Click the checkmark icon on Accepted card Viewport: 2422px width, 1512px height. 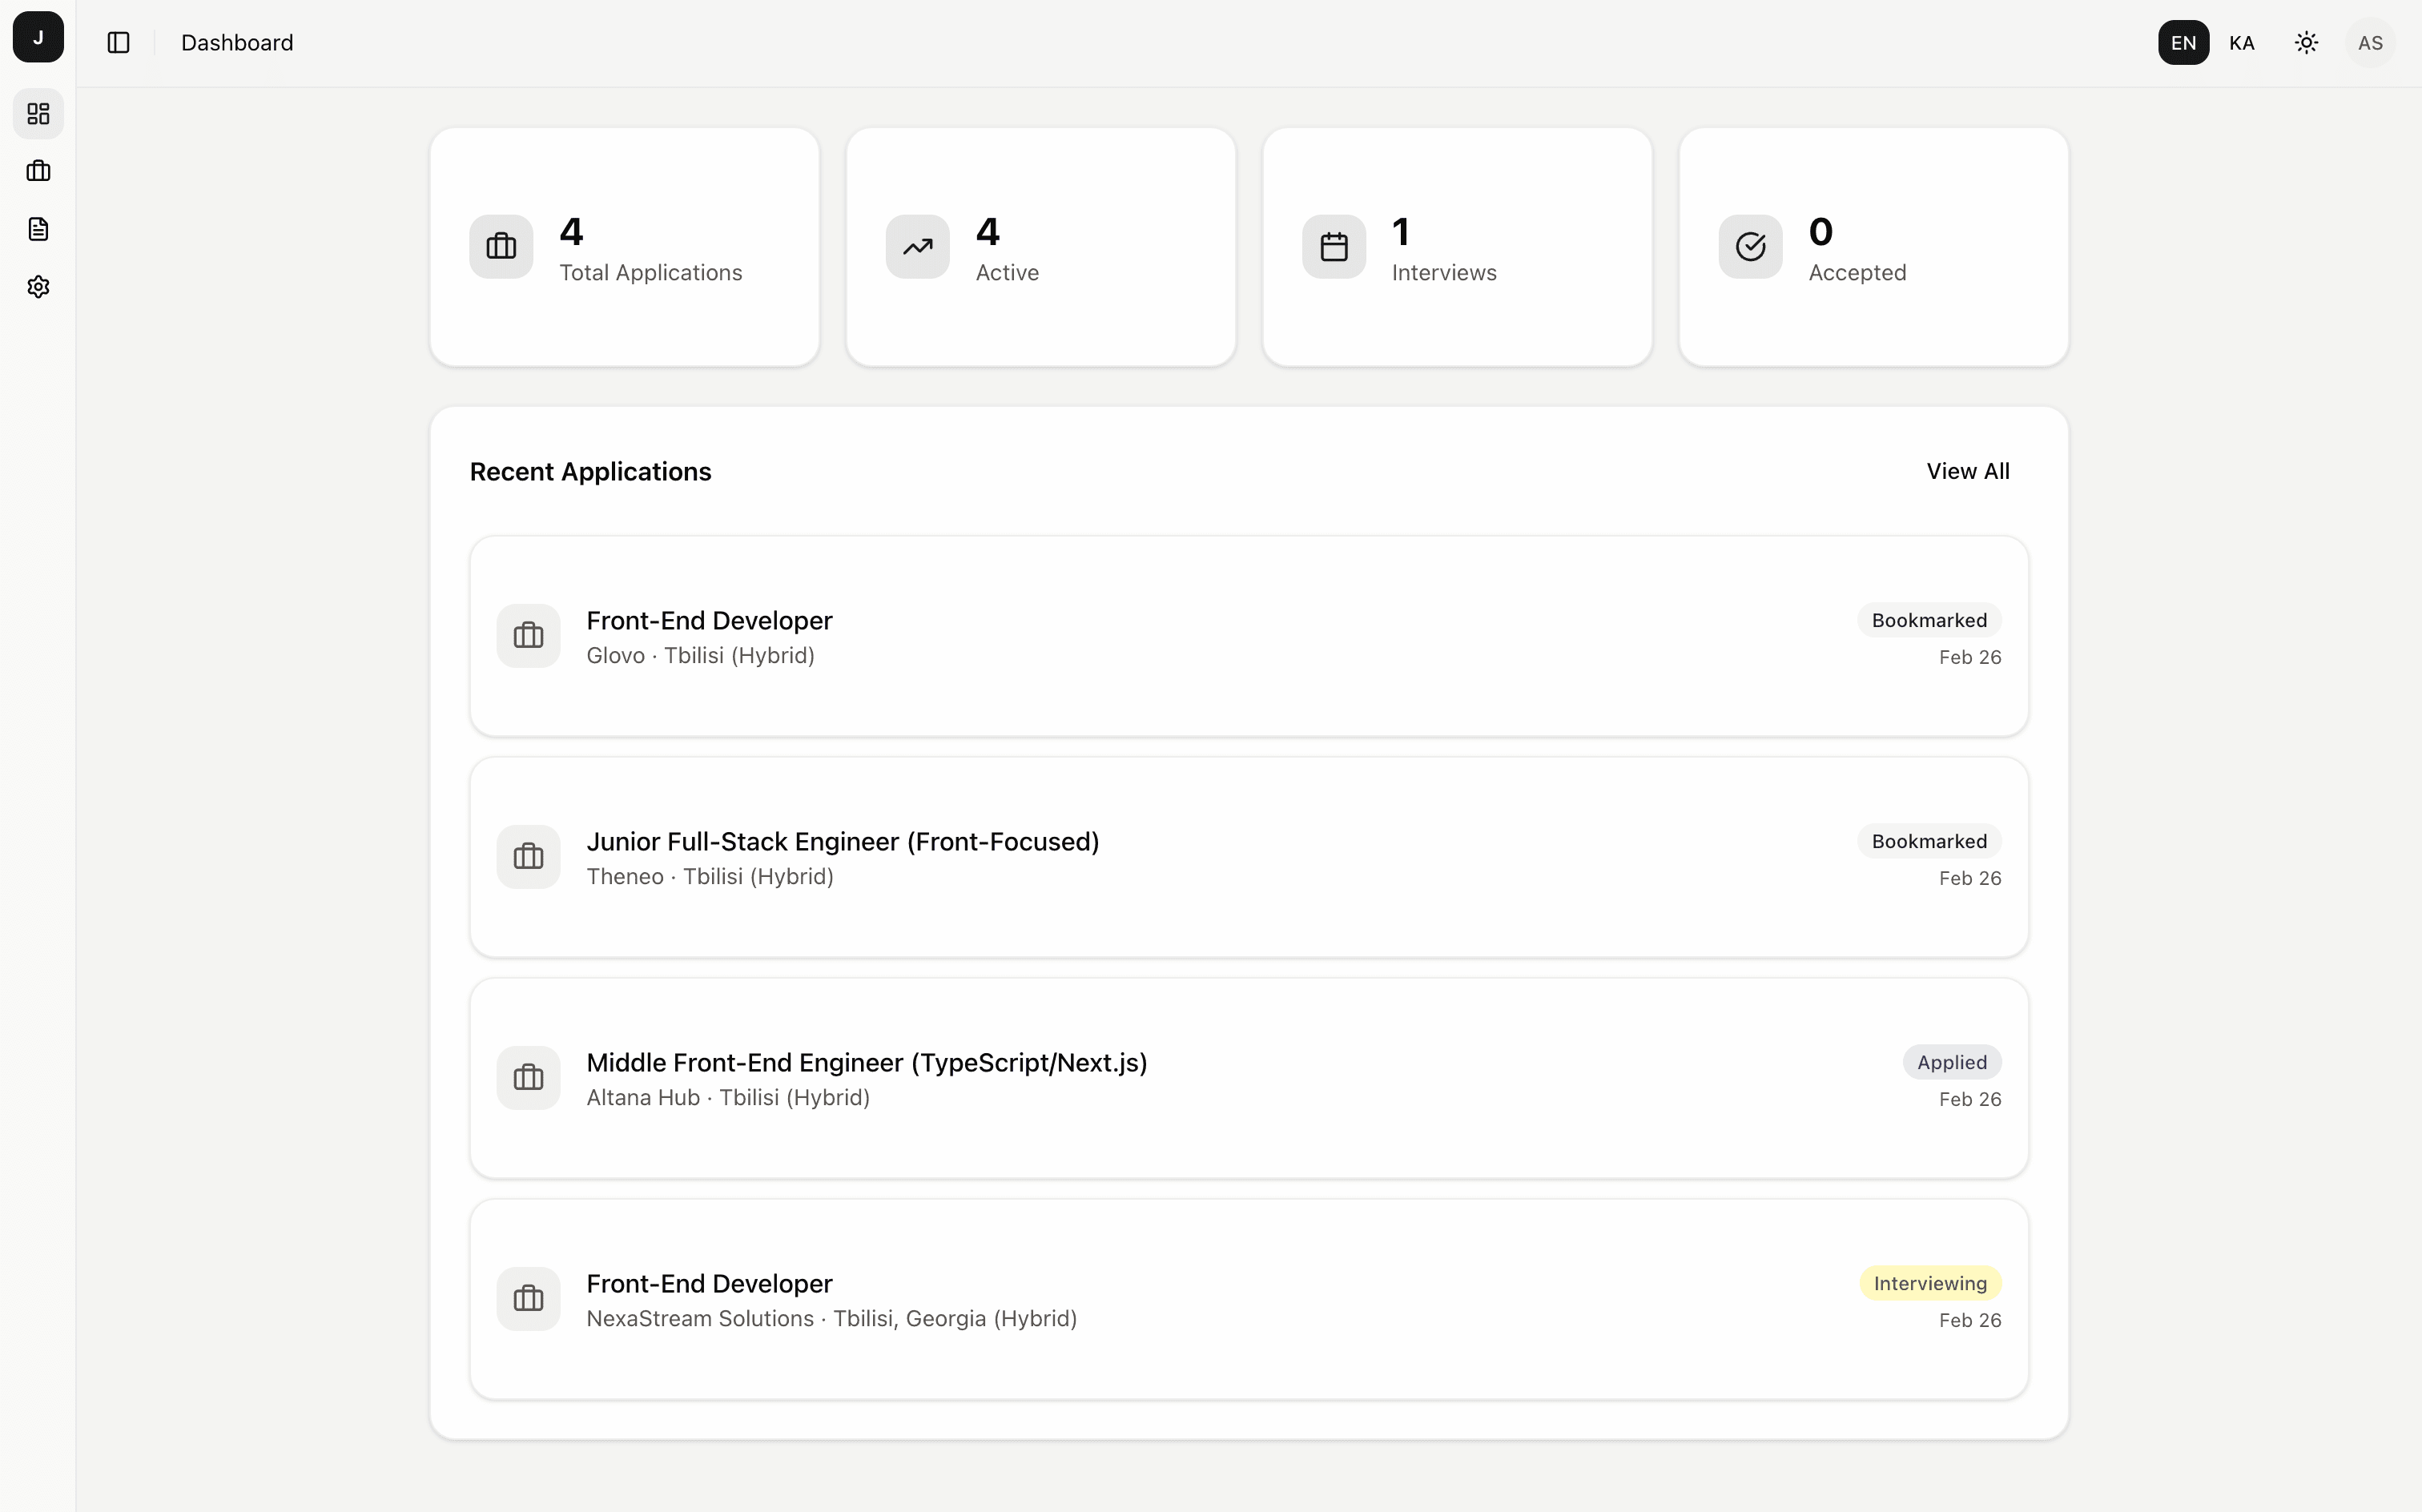[1749, 246]
